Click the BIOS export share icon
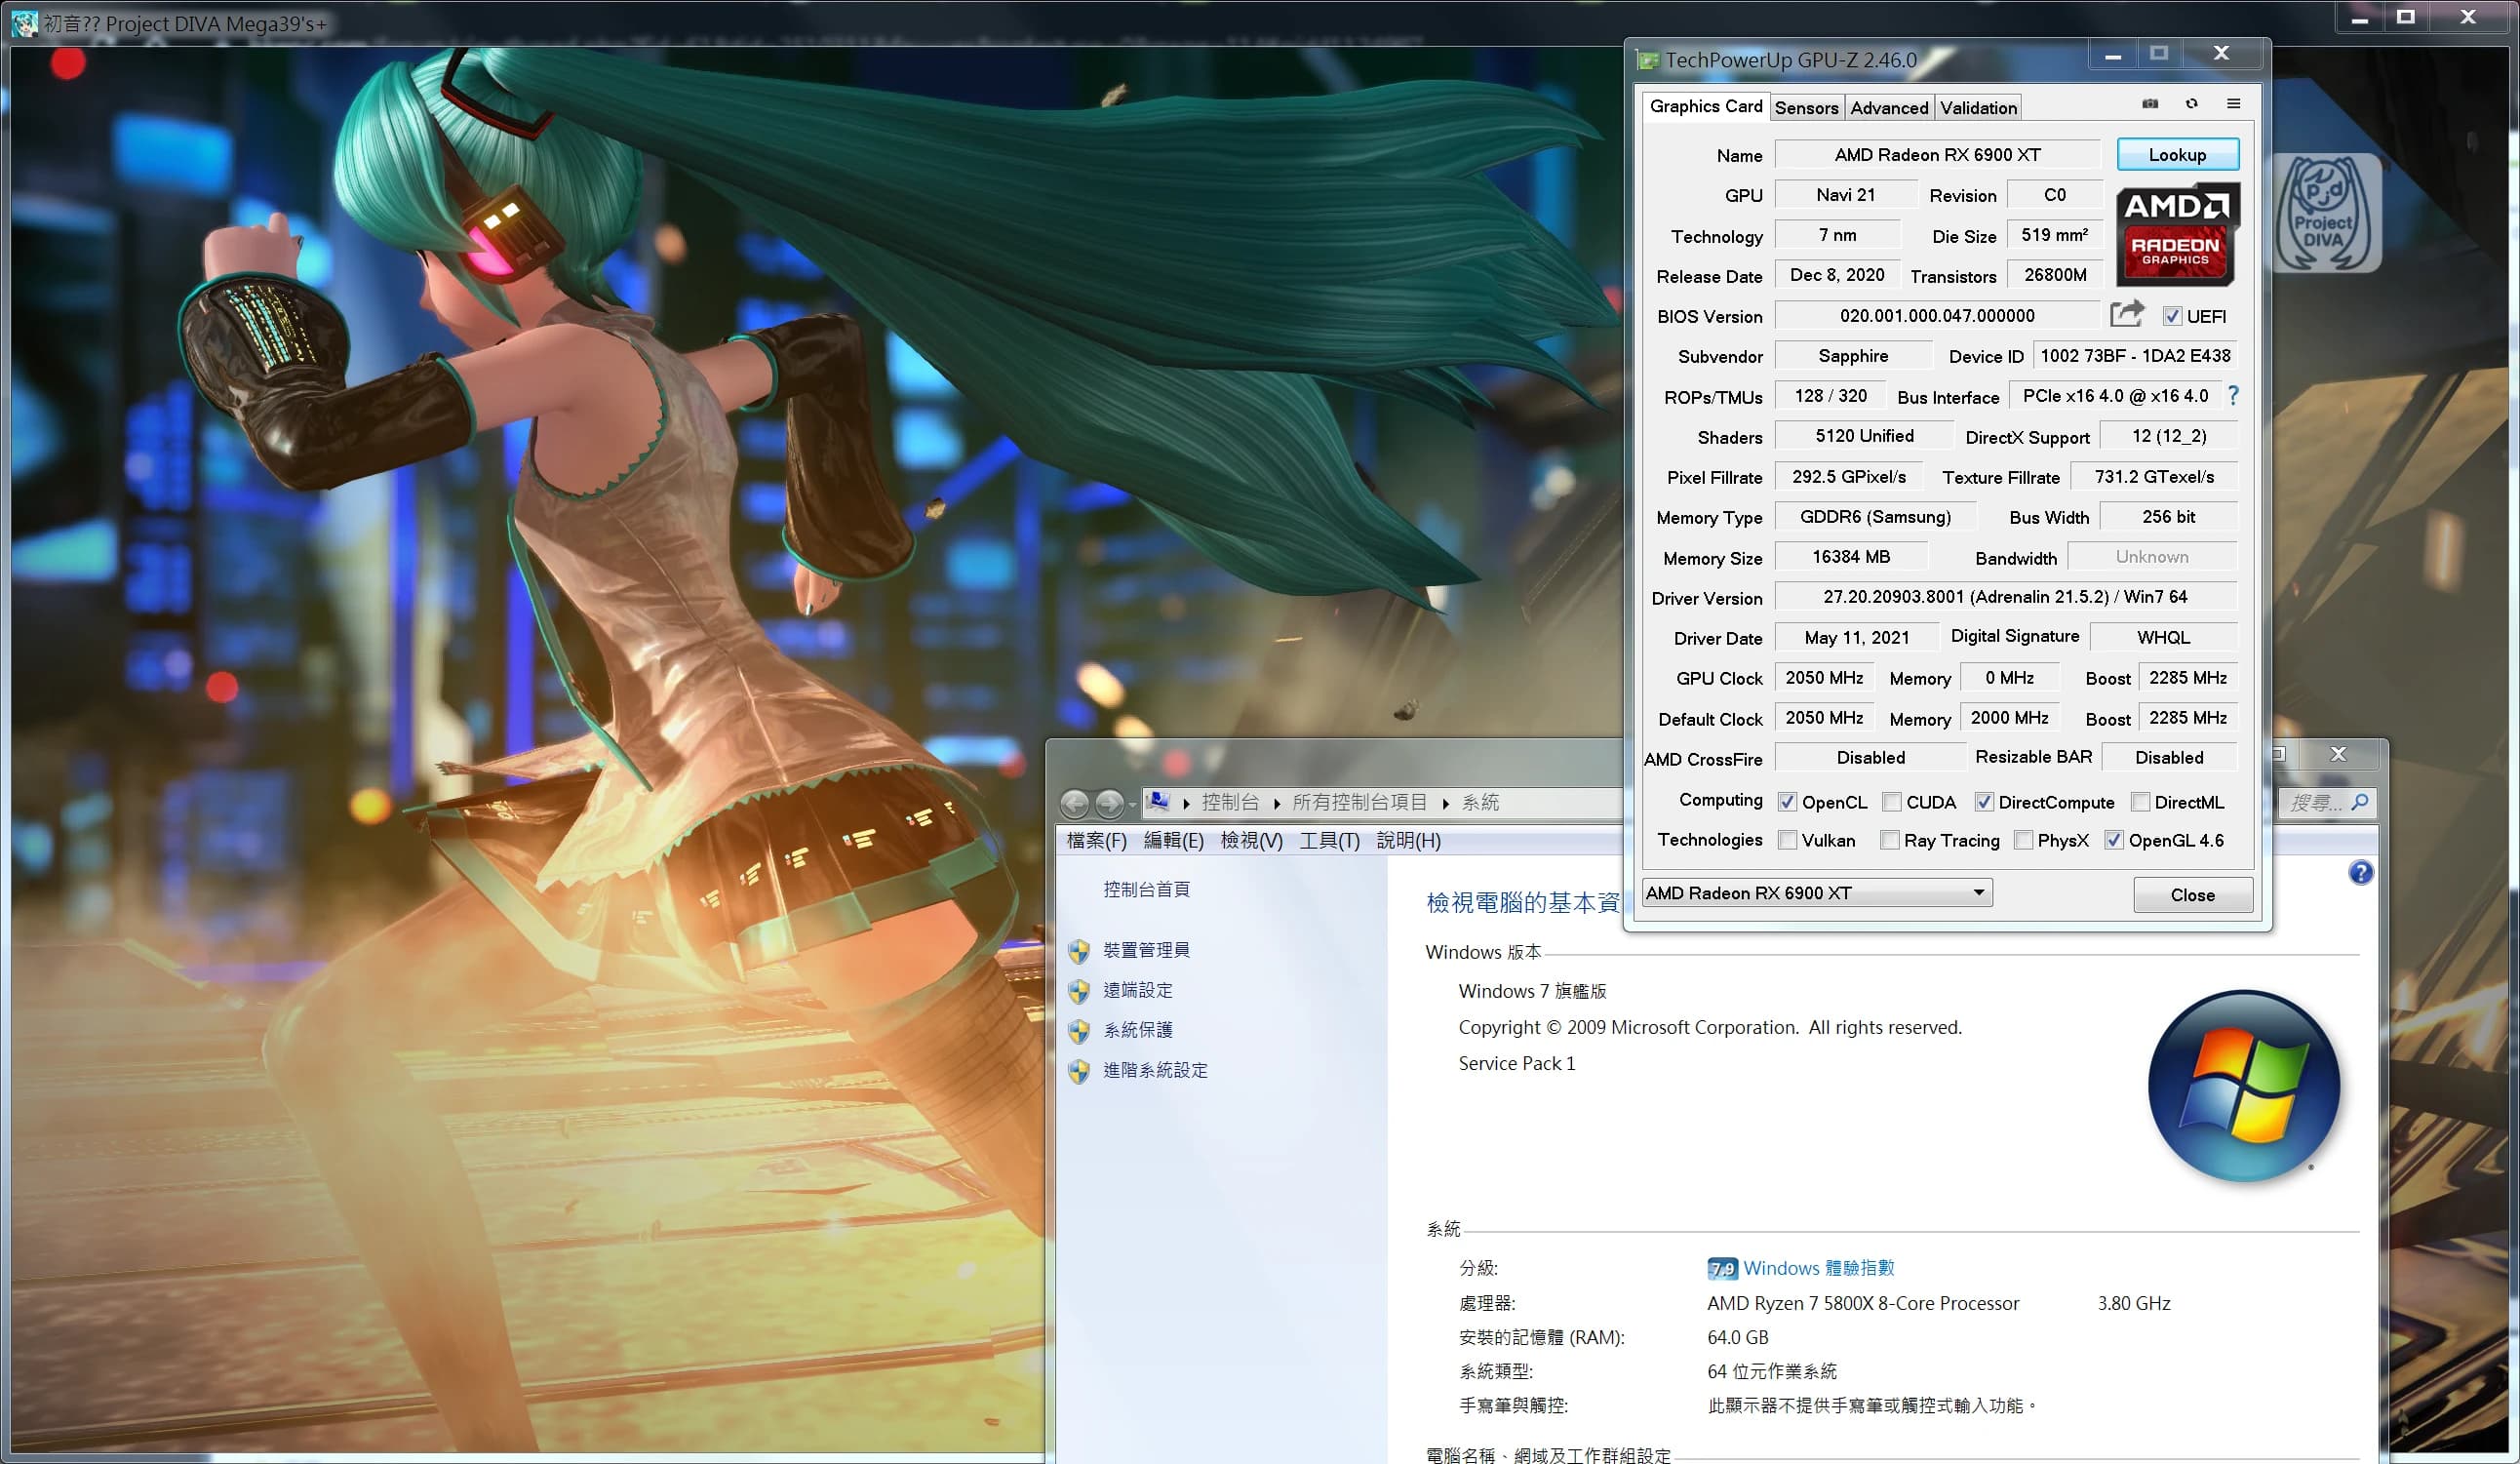 [2127, 314]
